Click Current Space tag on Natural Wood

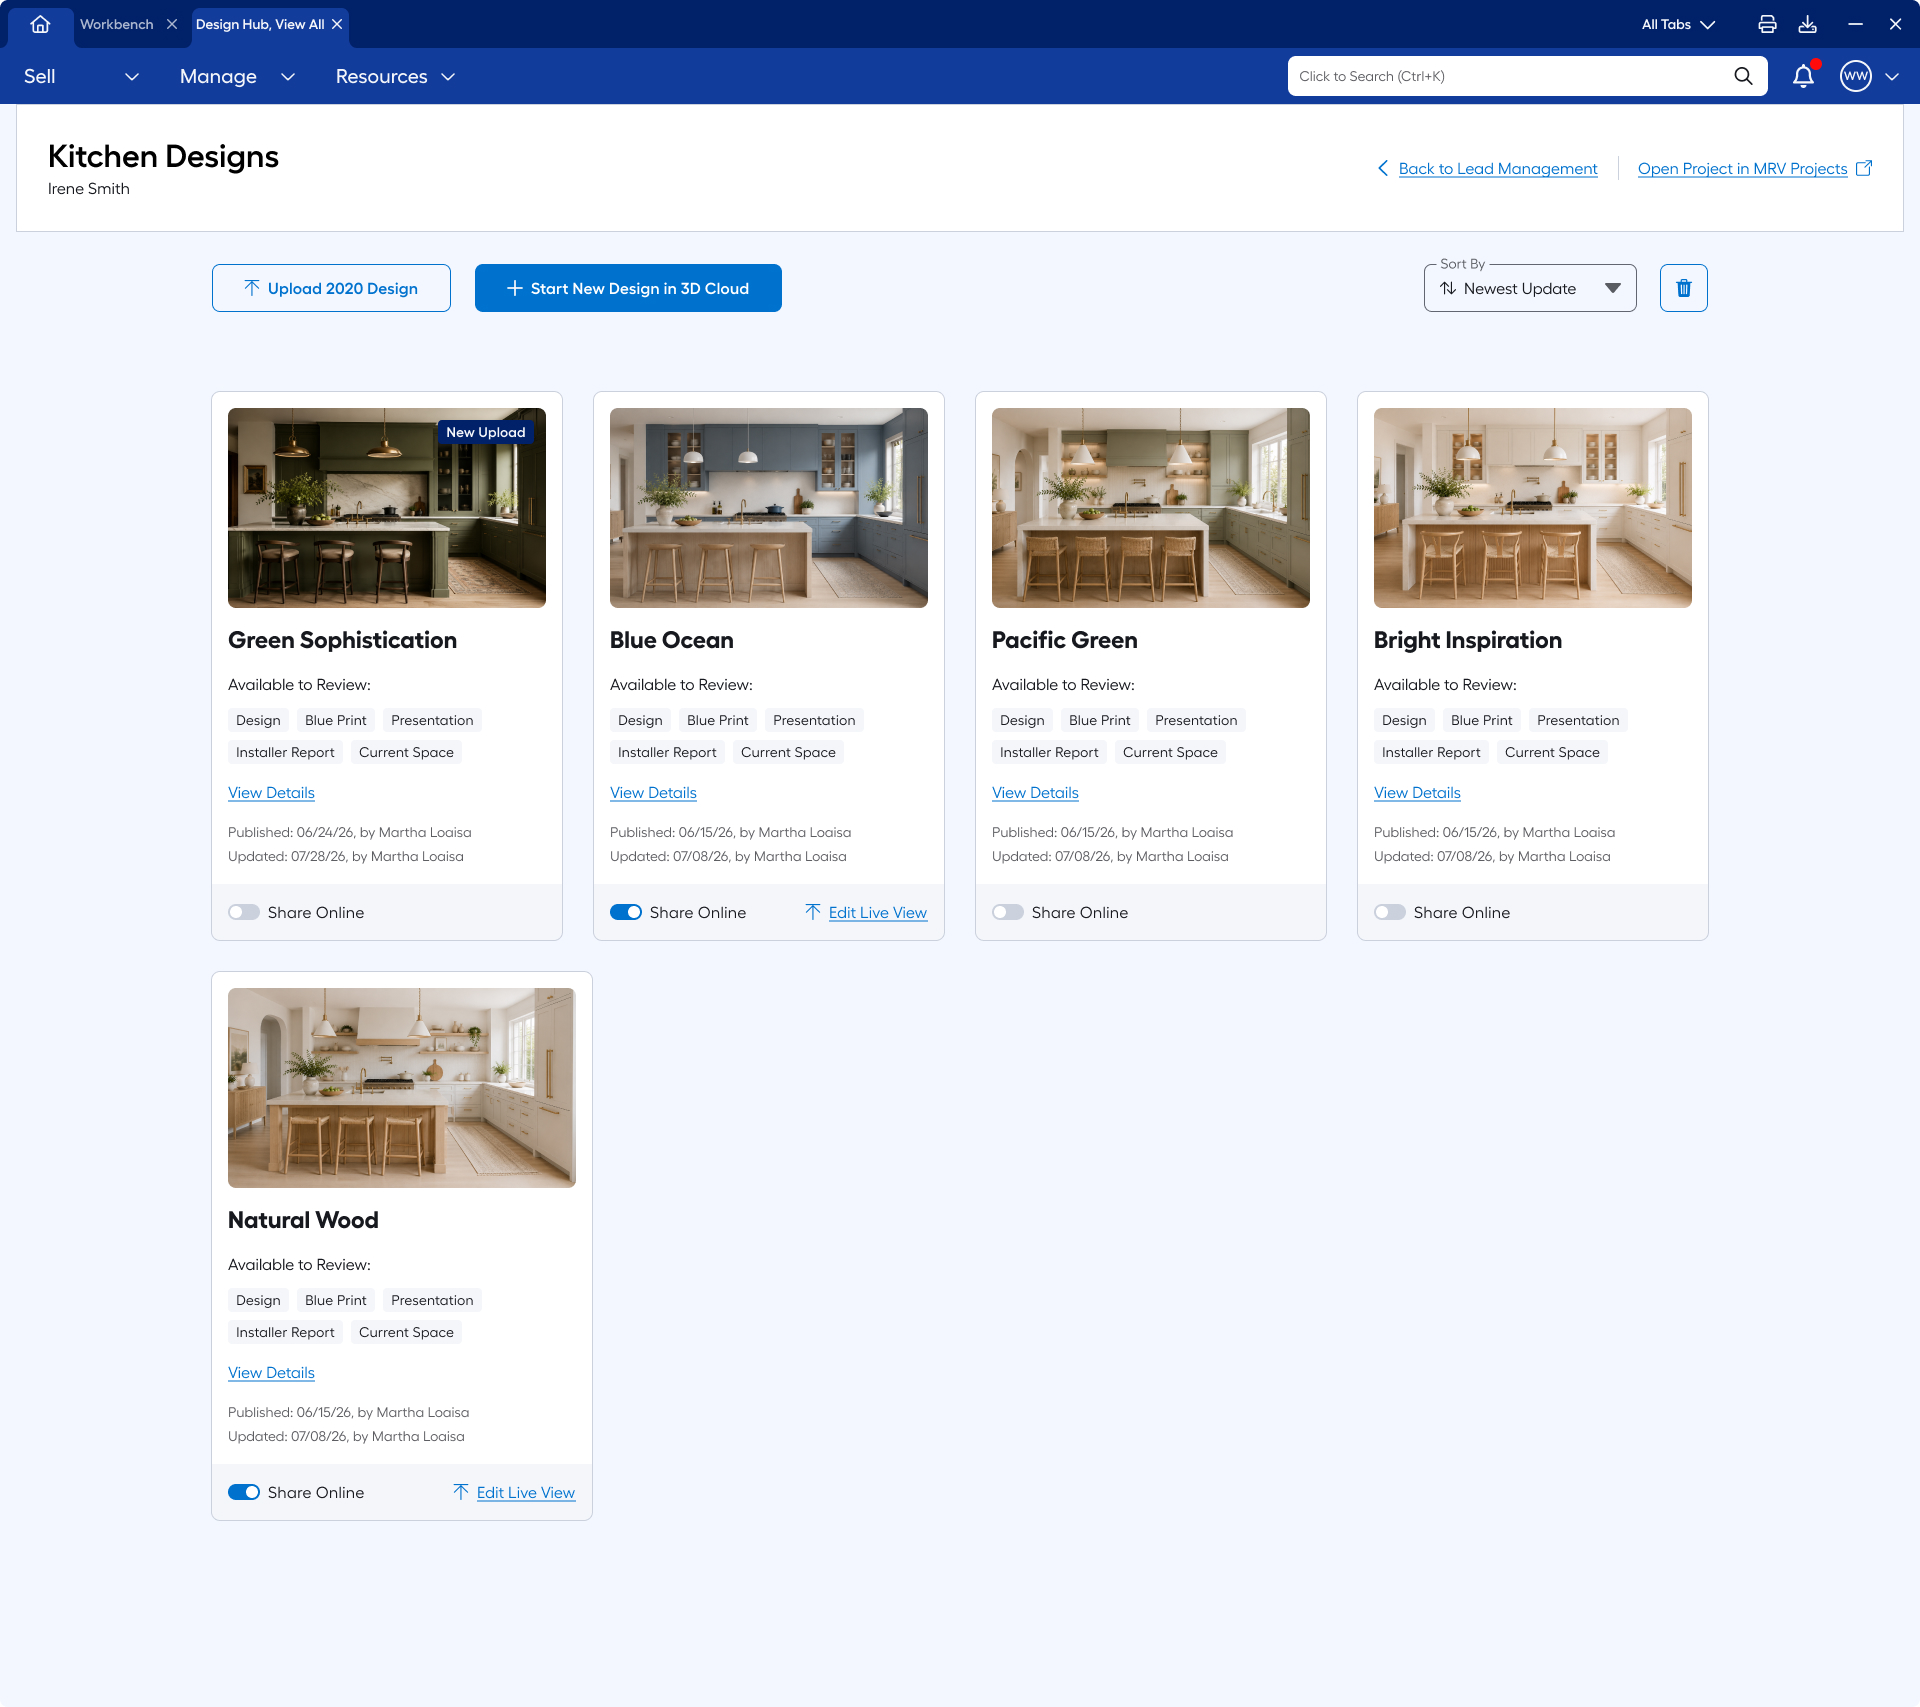(406, 1332)
